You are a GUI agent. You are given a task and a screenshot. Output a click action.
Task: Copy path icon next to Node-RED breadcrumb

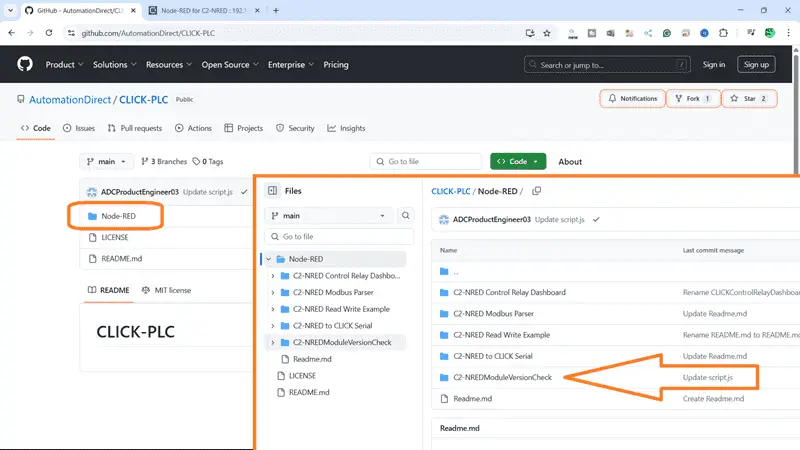coord(536,191)
